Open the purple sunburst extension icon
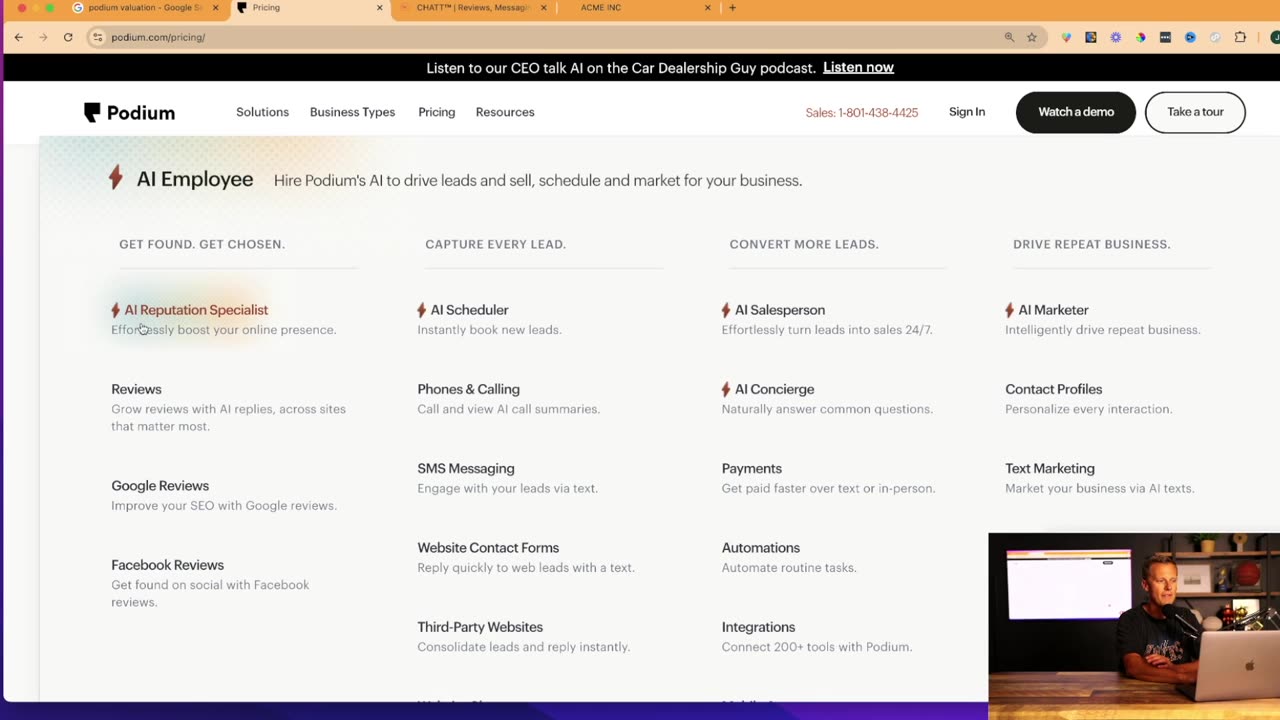1280x720 pixels. tap(1116, 37)
